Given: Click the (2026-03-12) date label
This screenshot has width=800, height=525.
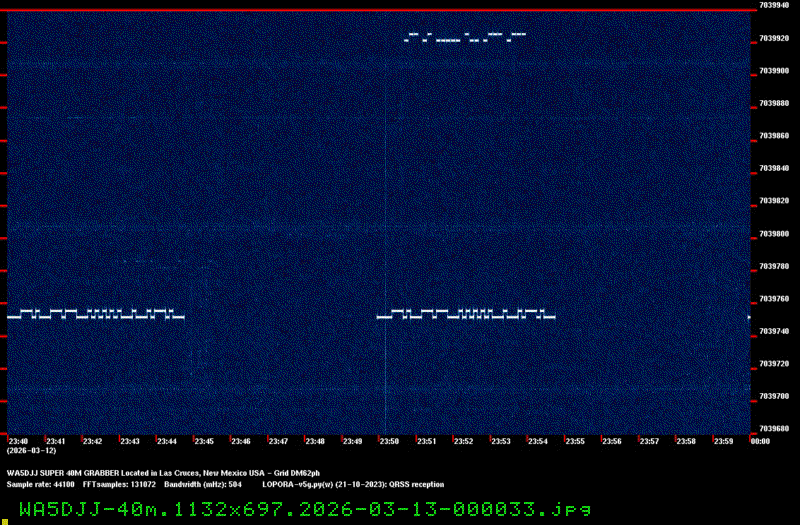Looking at the screenshot, I should [32, 451].
